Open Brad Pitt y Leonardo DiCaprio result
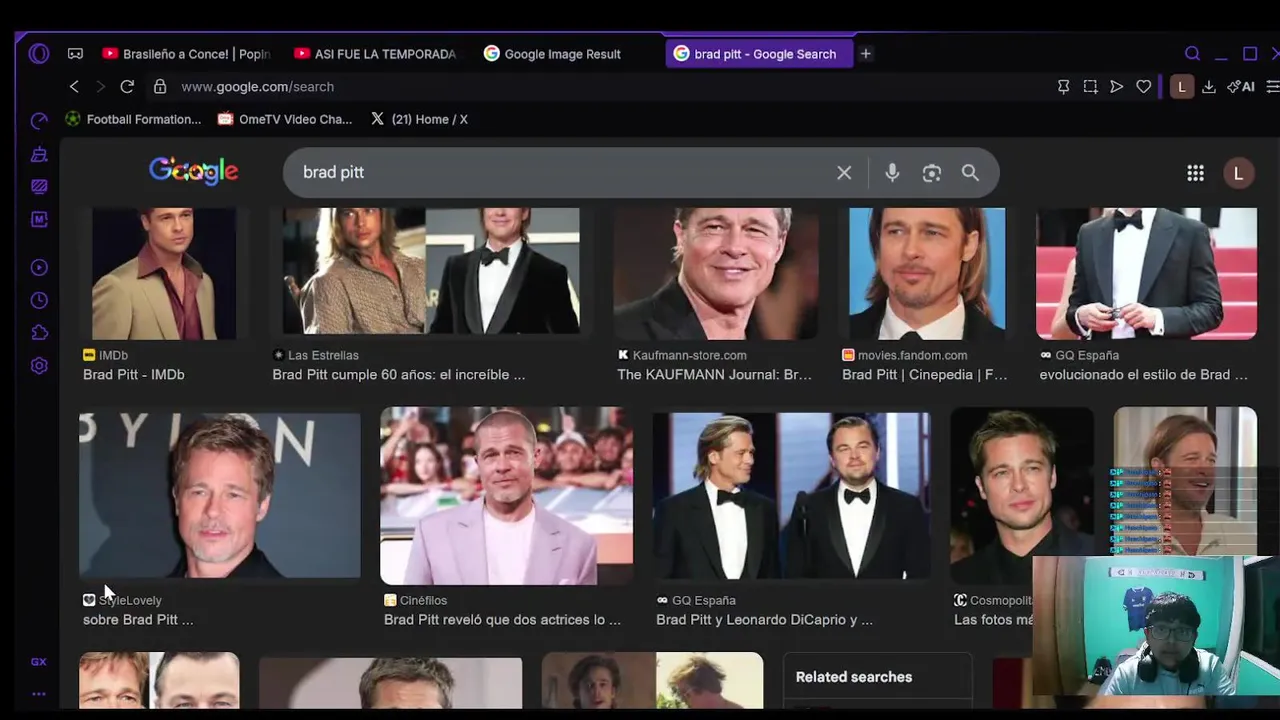Screen dimensions: 1280x720 (x=765, y=620)
